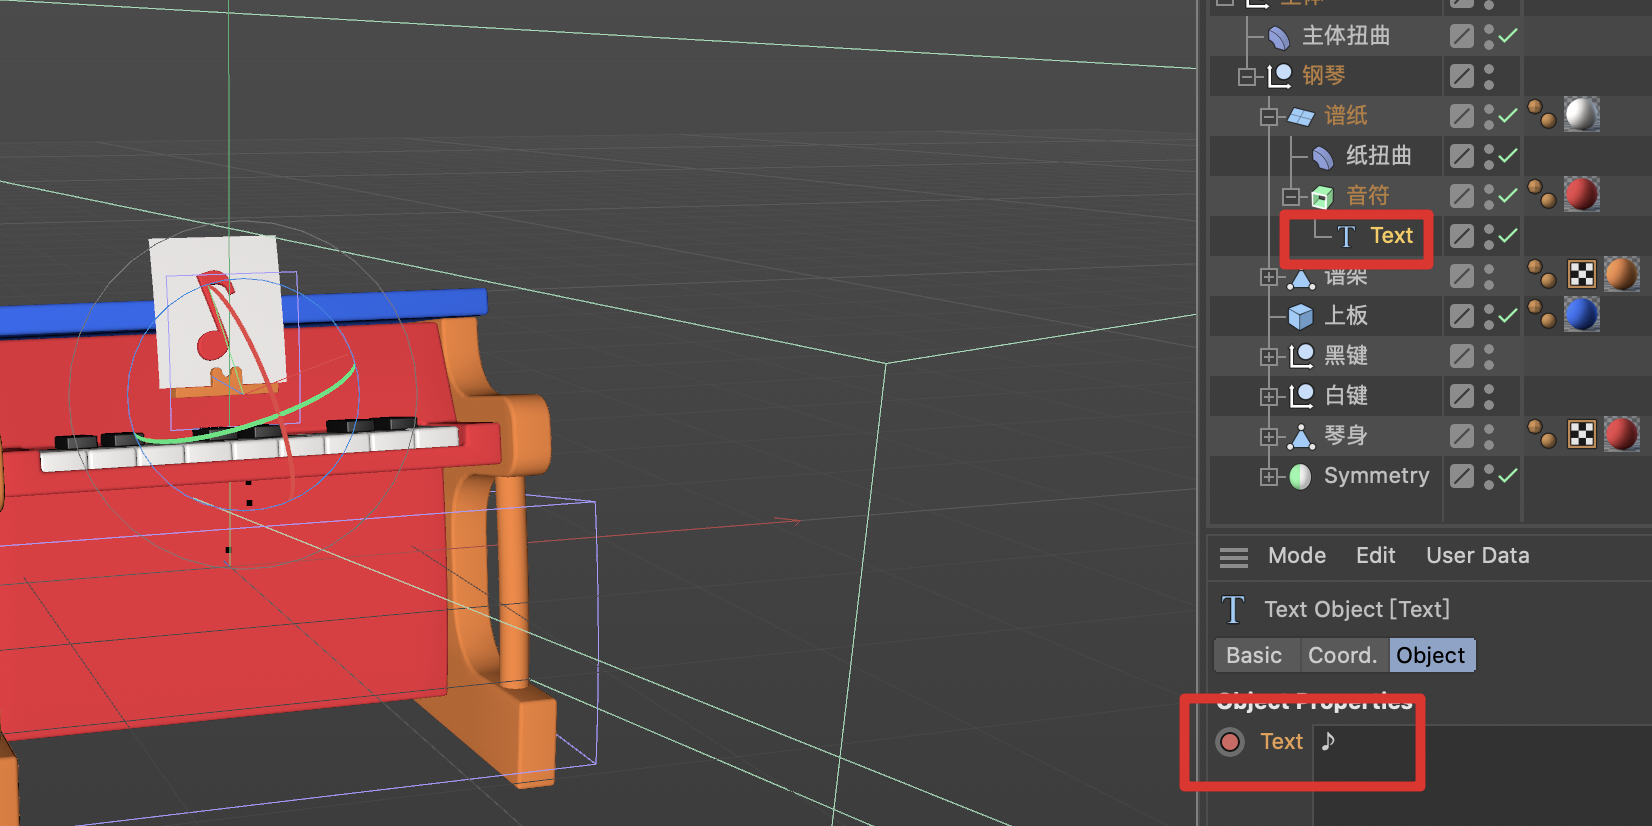Click the 上板 cube object icon

pos(1300,317)
